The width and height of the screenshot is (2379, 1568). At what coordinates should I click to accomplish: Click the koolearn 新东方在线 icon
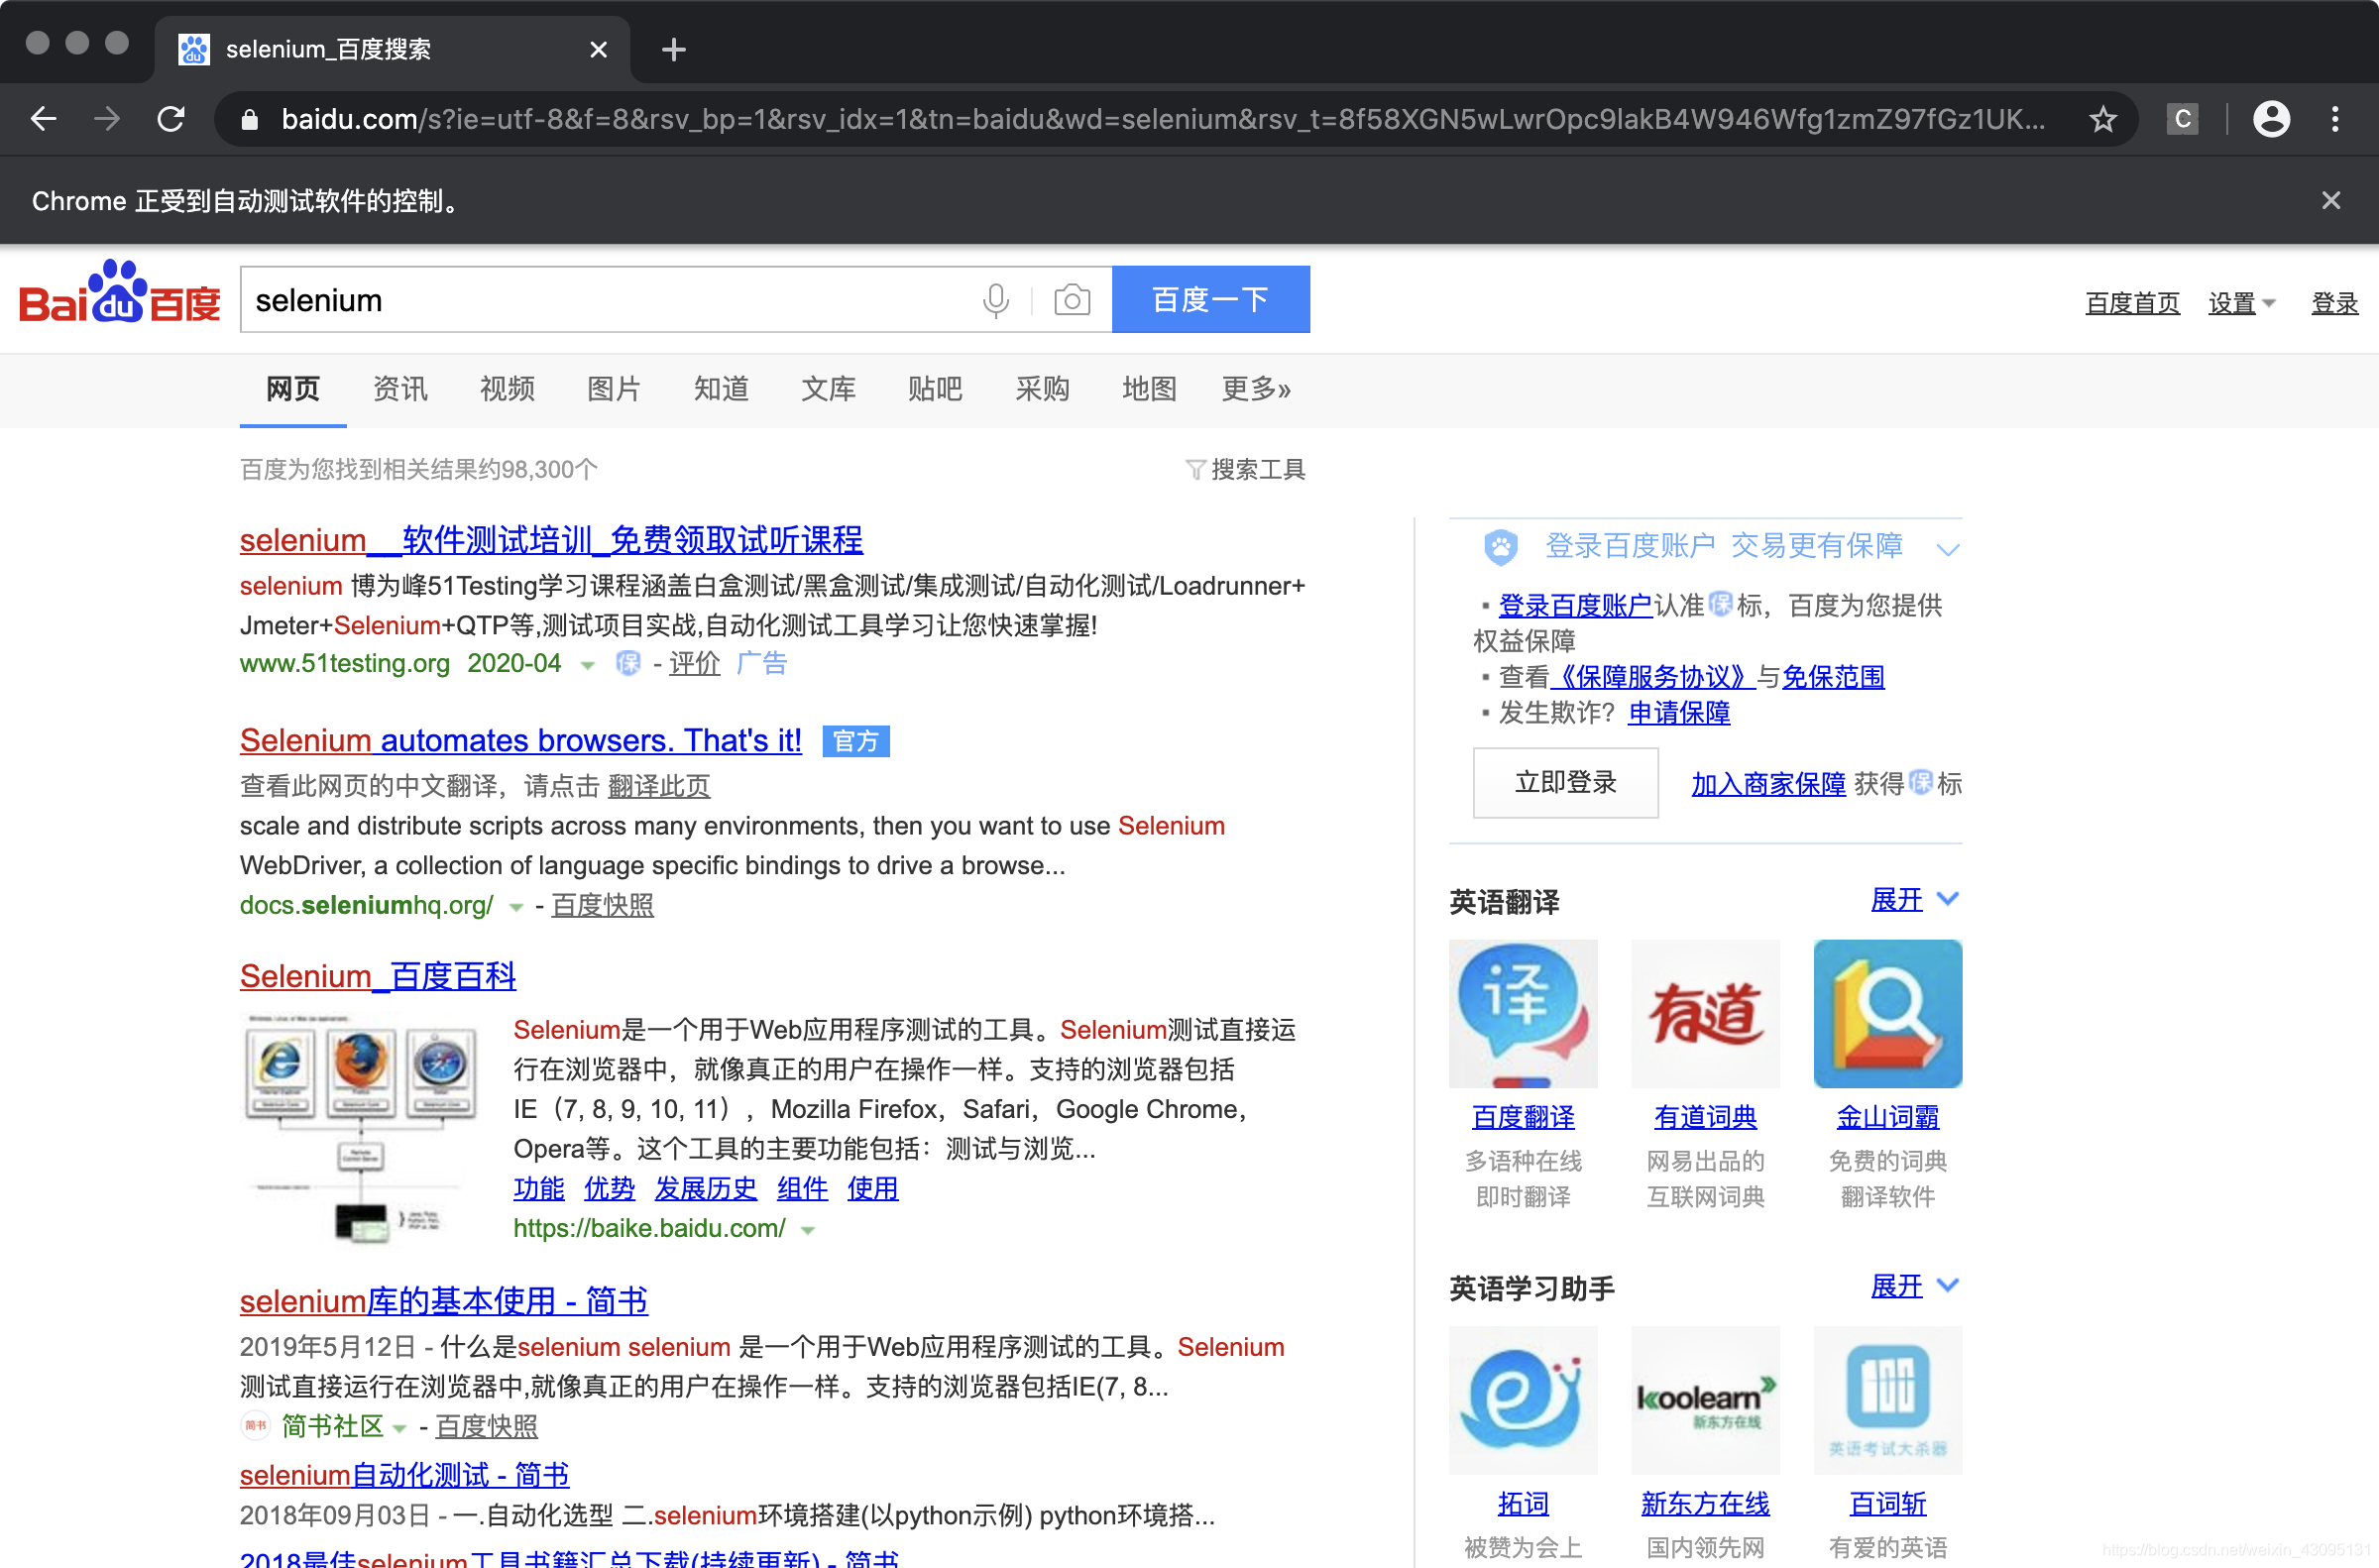1705,1400
